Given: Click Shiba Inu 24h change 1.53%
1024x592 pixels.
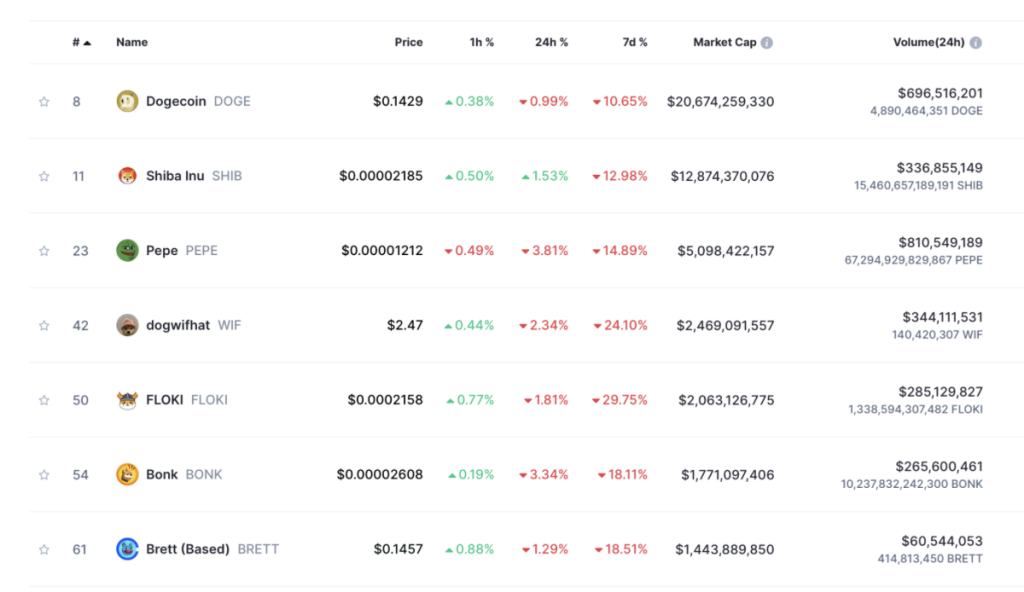Looking at the screenshot, I should pos(545,176).
